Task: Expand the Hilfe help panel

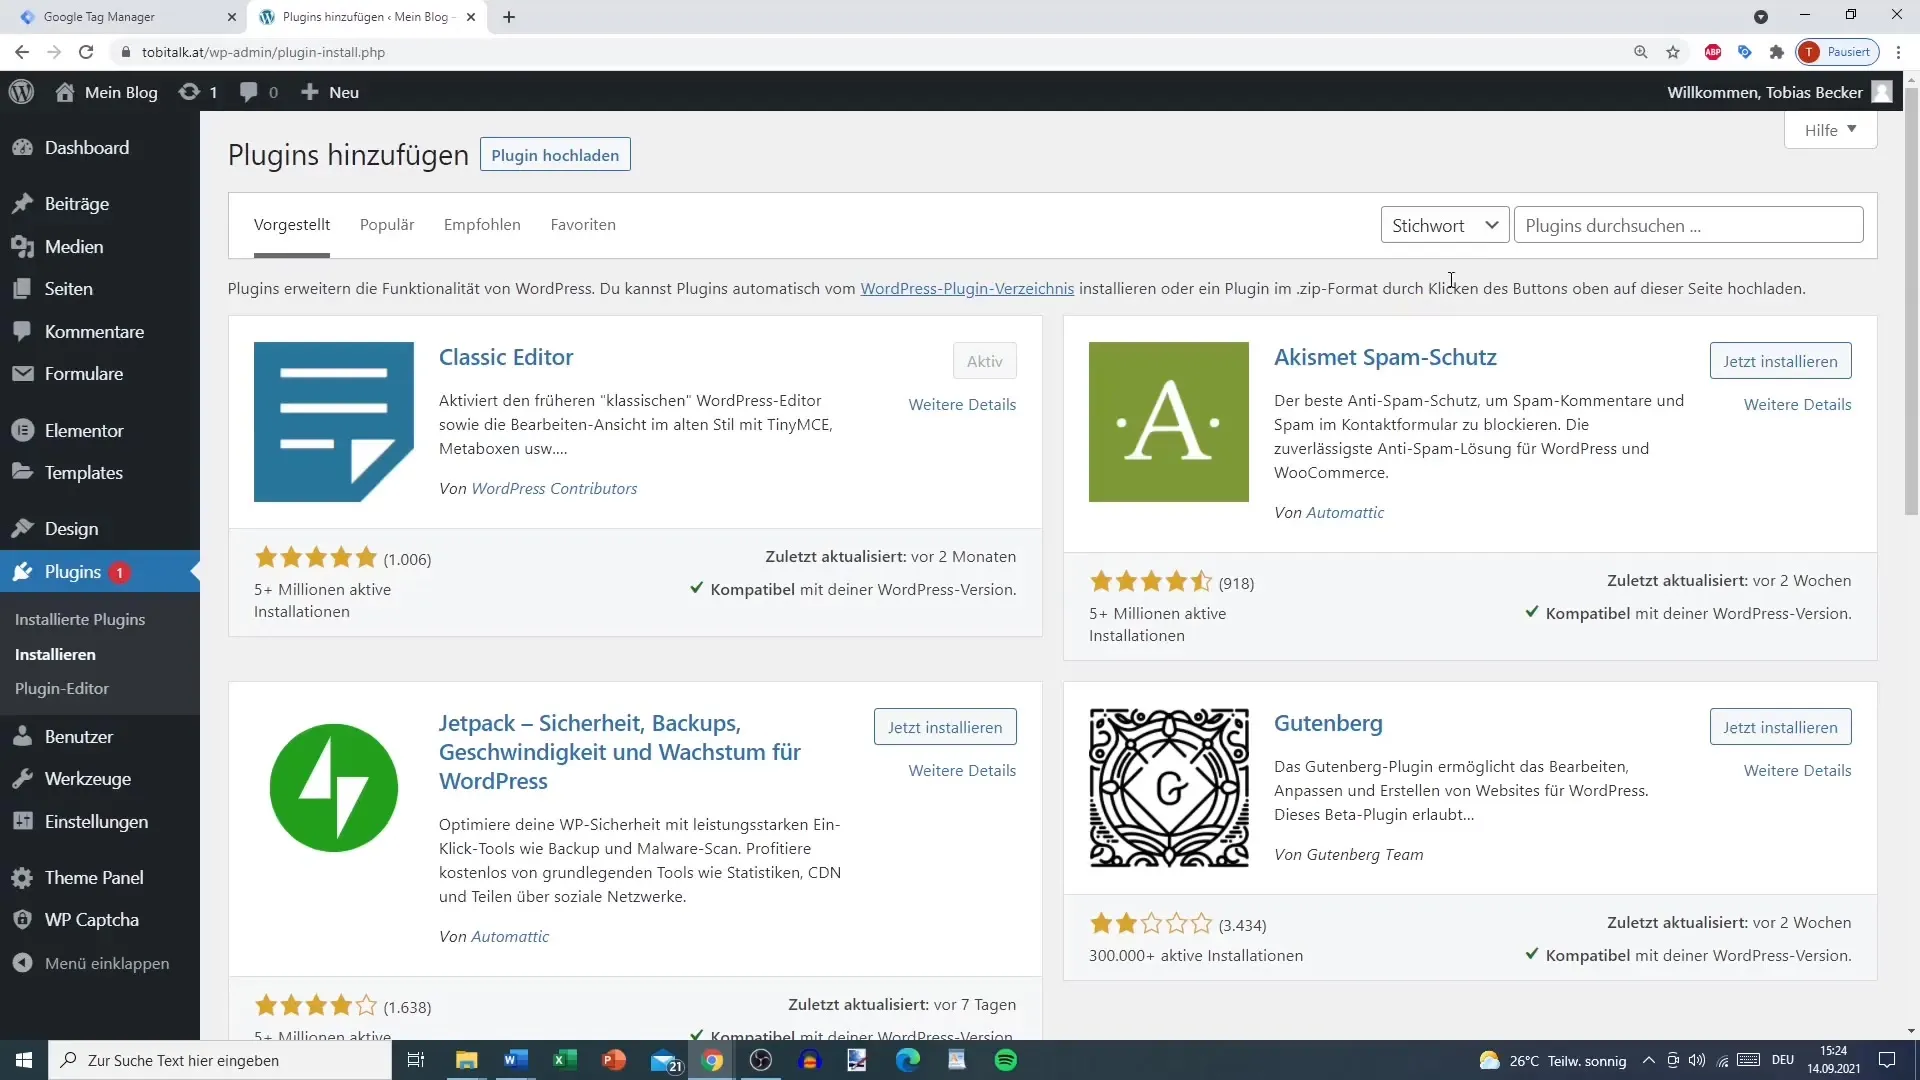Action: pyautogui.click(x=1830, y=130)
